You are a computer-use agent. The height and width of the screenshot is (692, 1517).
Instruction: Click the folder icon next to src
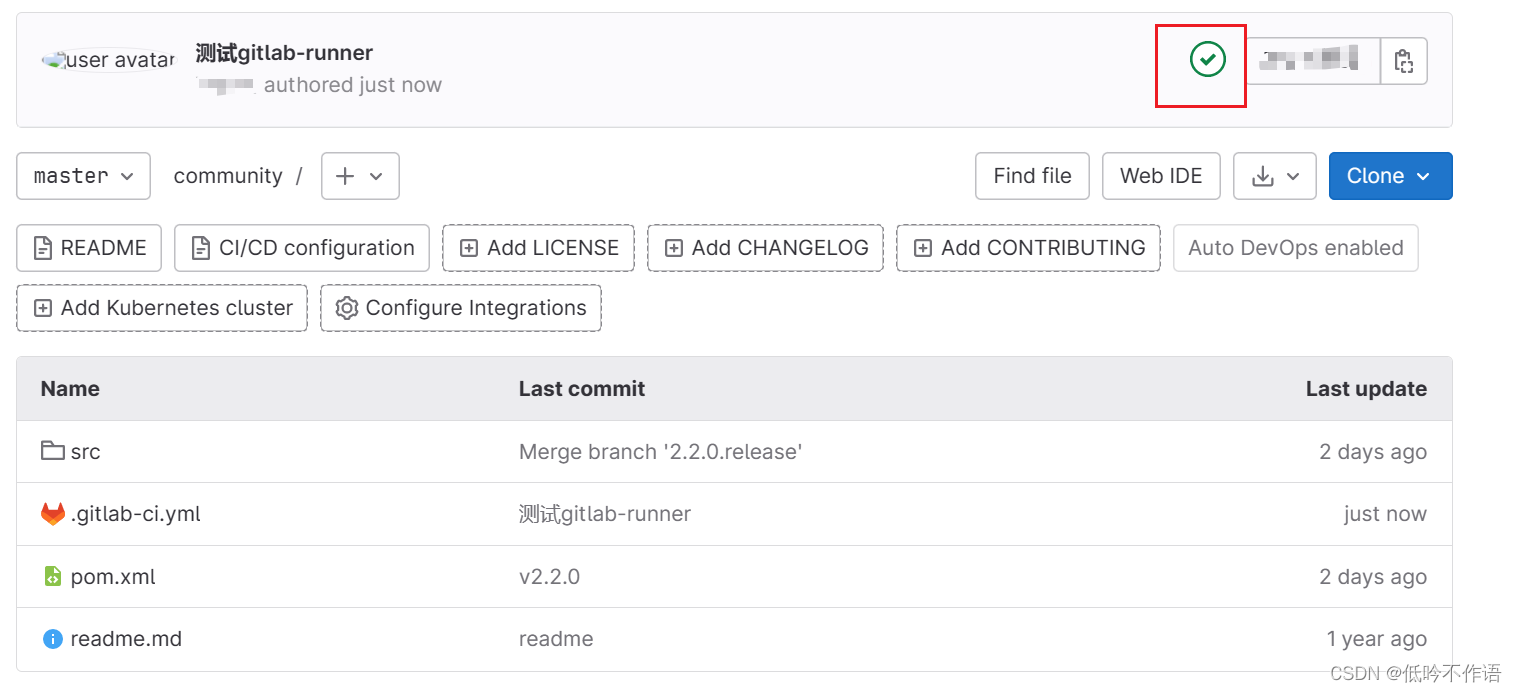coord(52,450)
